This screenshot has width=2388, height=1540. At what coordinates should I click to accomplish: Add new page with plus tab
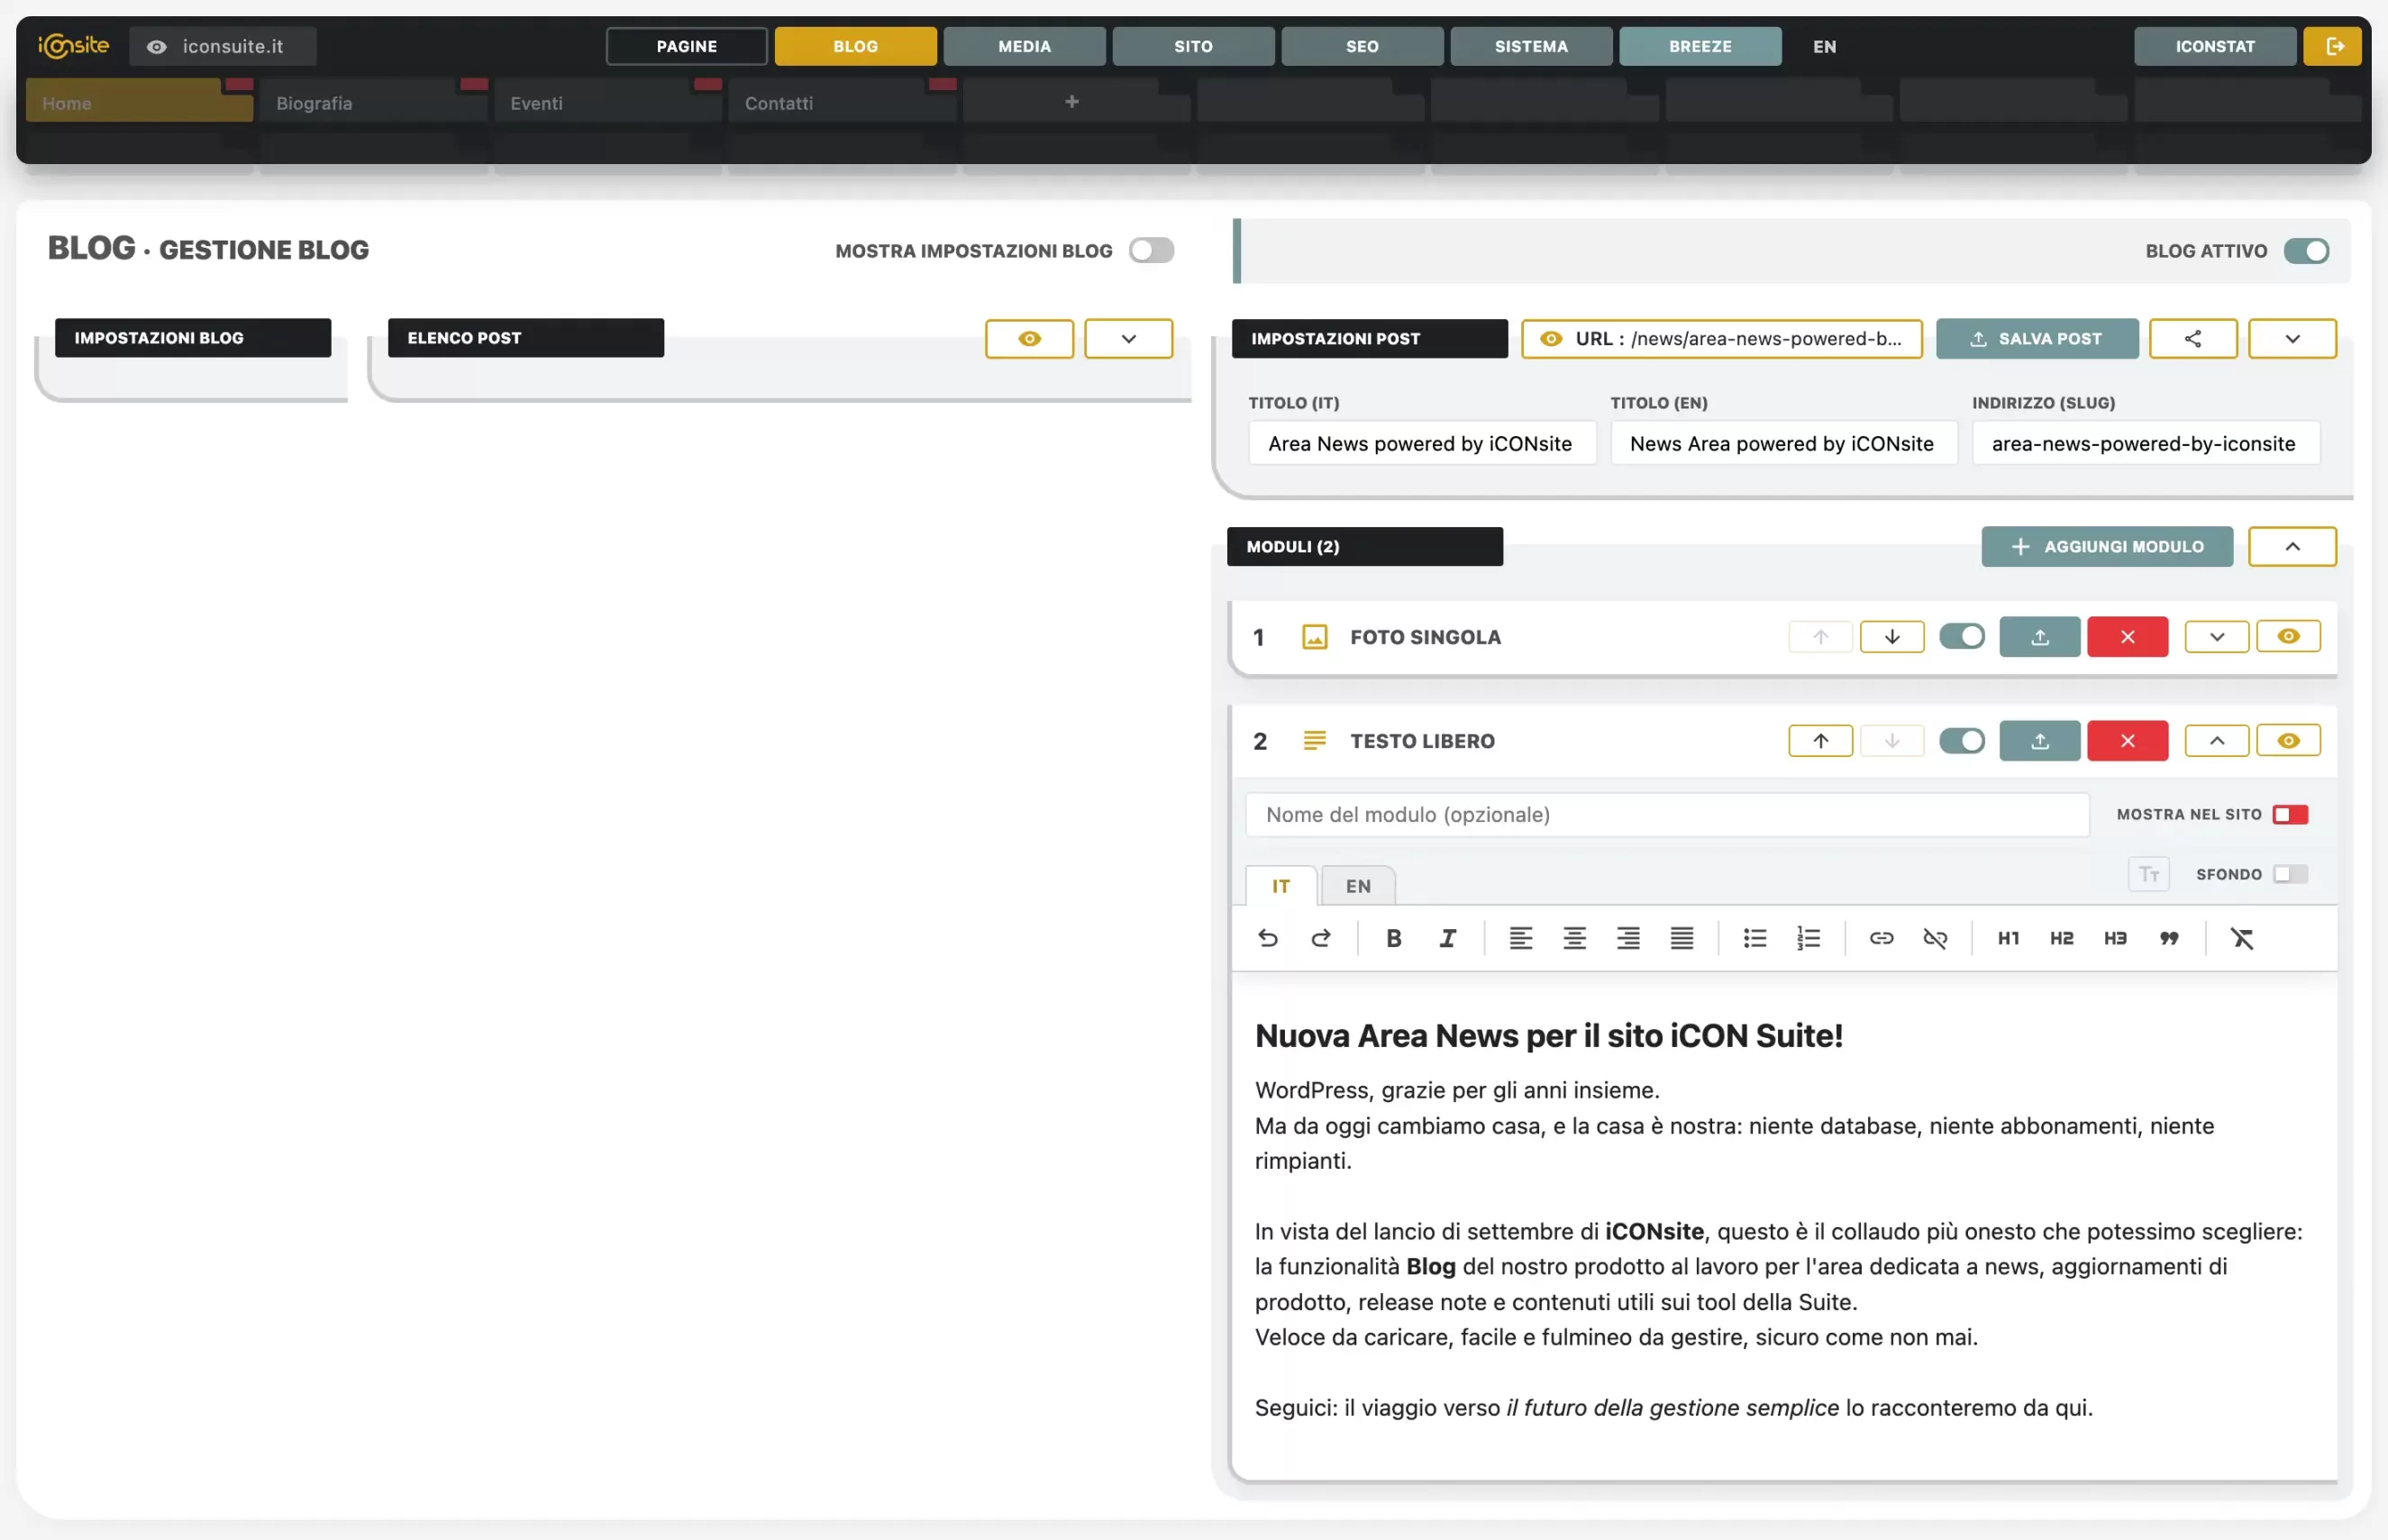[1071, 101]
